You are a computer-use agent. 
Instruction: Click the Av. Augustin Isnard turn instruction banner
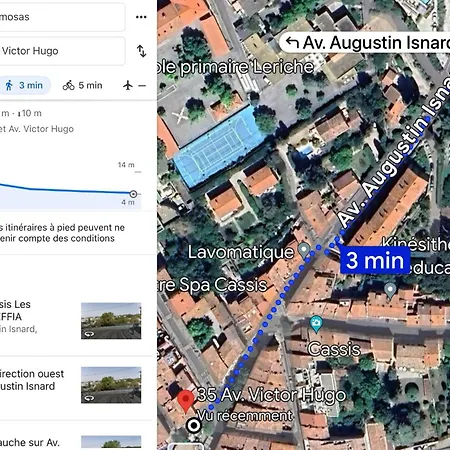coord(365,43)
